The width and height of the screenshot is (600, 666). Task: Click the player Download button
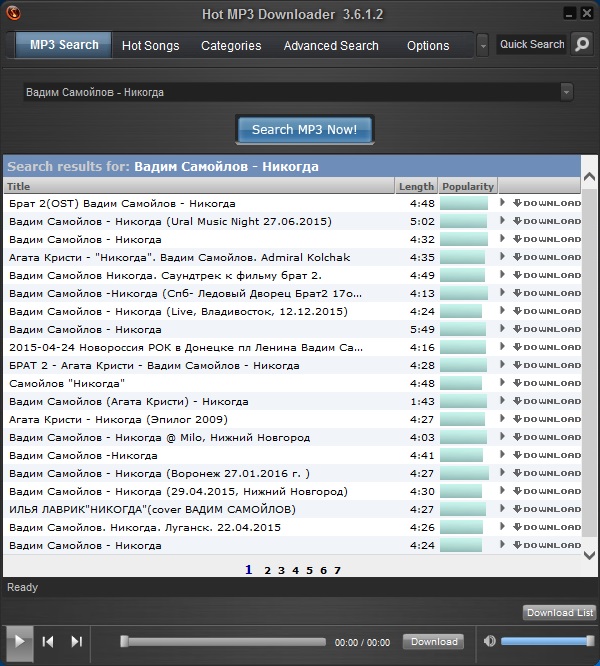coord(434,641)
